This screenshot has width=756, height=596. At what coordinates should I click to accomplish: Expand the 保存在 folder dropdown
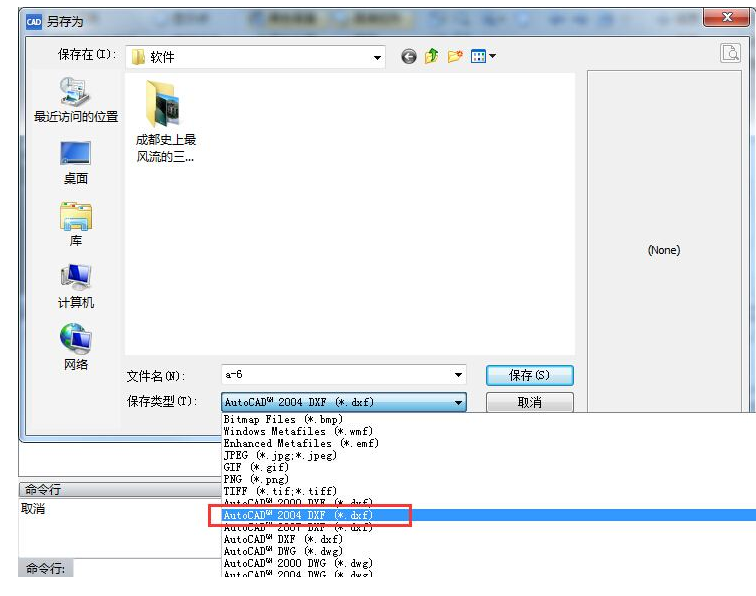pyautogui.click(x=377, y=58)
